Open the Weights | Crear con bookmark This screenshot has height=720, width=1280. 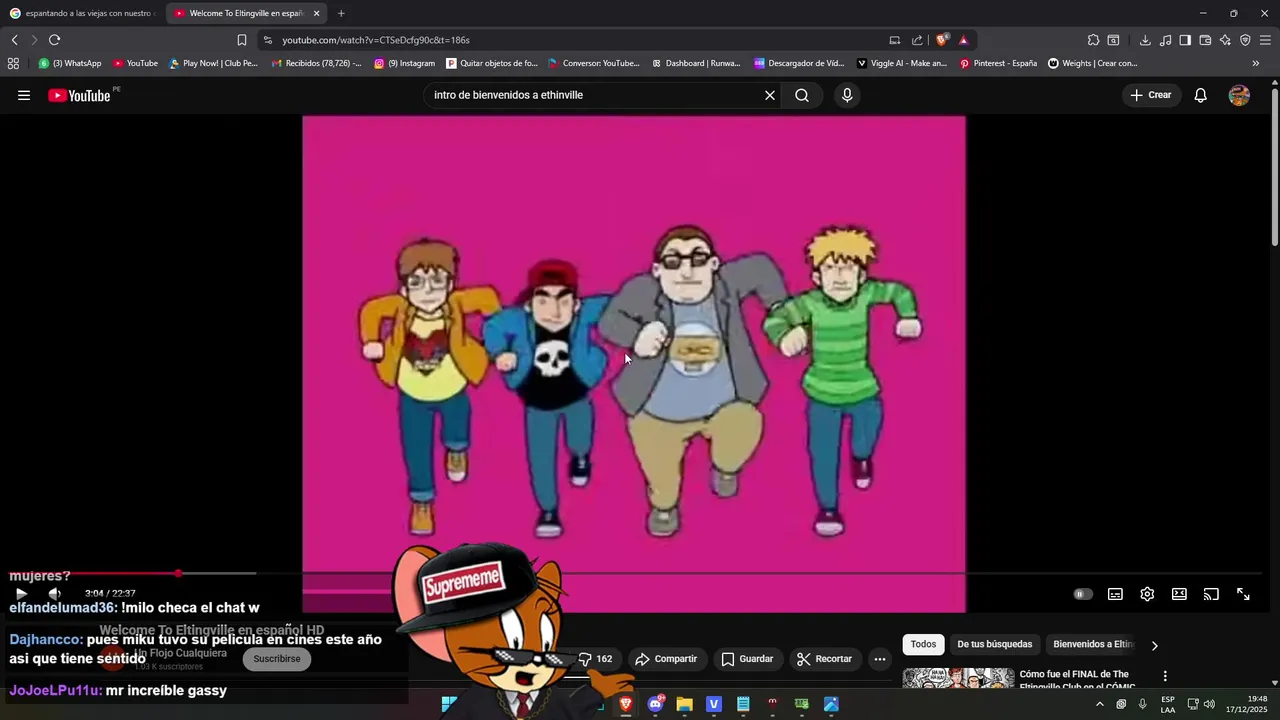point(1093,63)
